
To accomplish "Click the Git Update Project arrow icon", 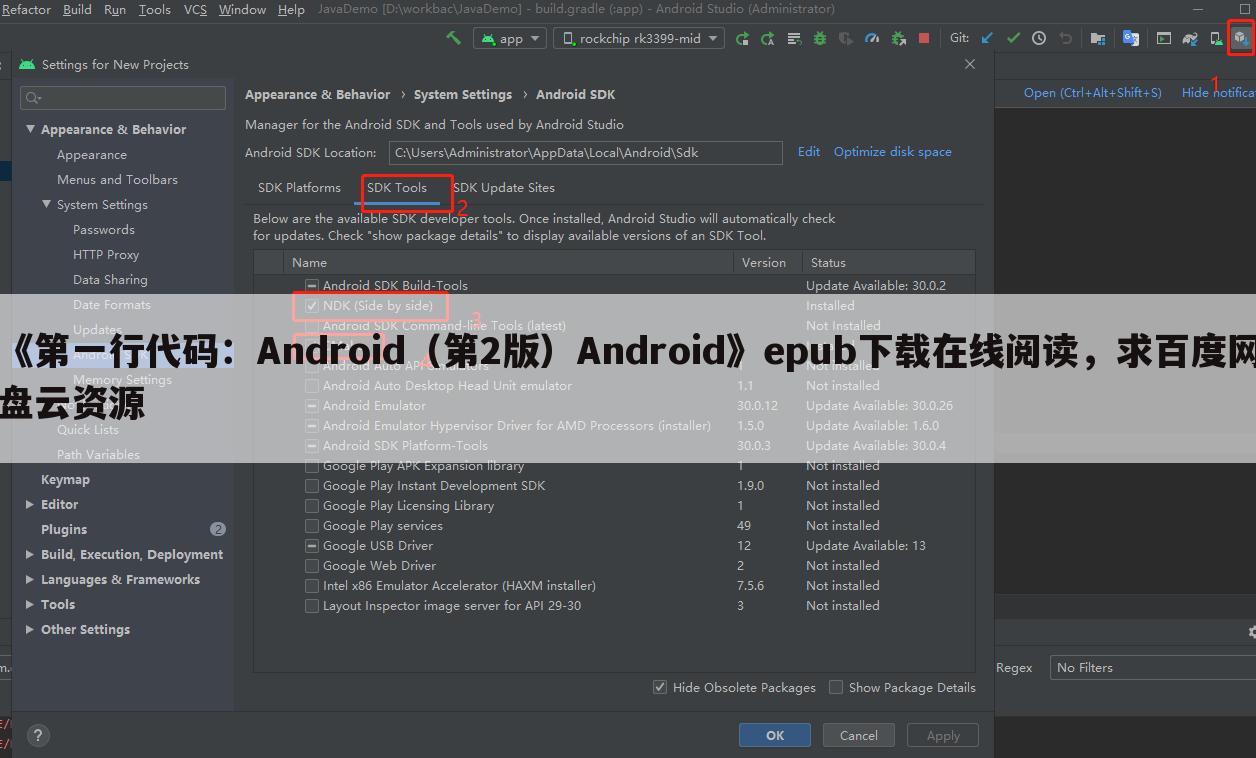I will coord(987,39).
